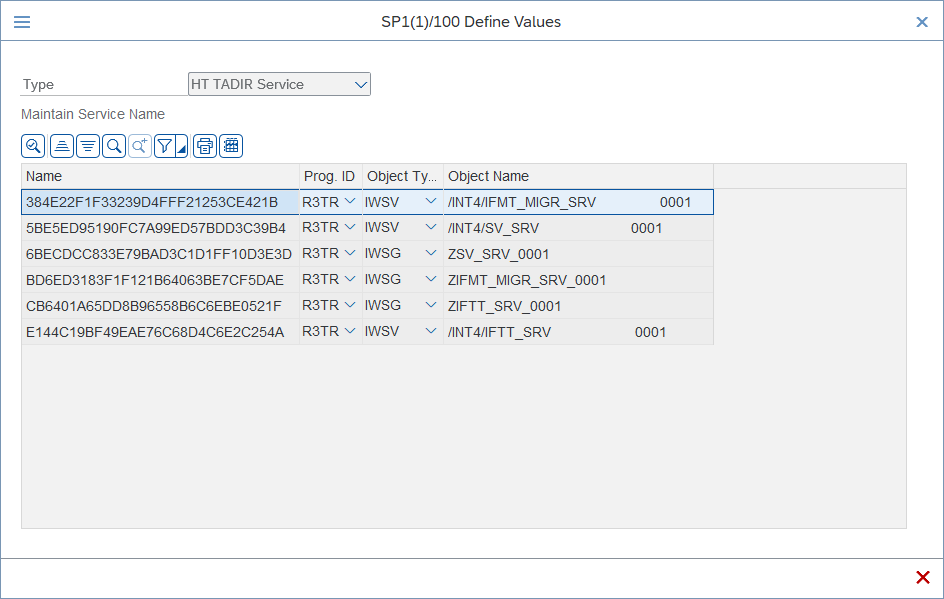This screenshot has height=599, width=944.
Task: Click object name ZSV_SRV_0001
Action: click(578, 254)
